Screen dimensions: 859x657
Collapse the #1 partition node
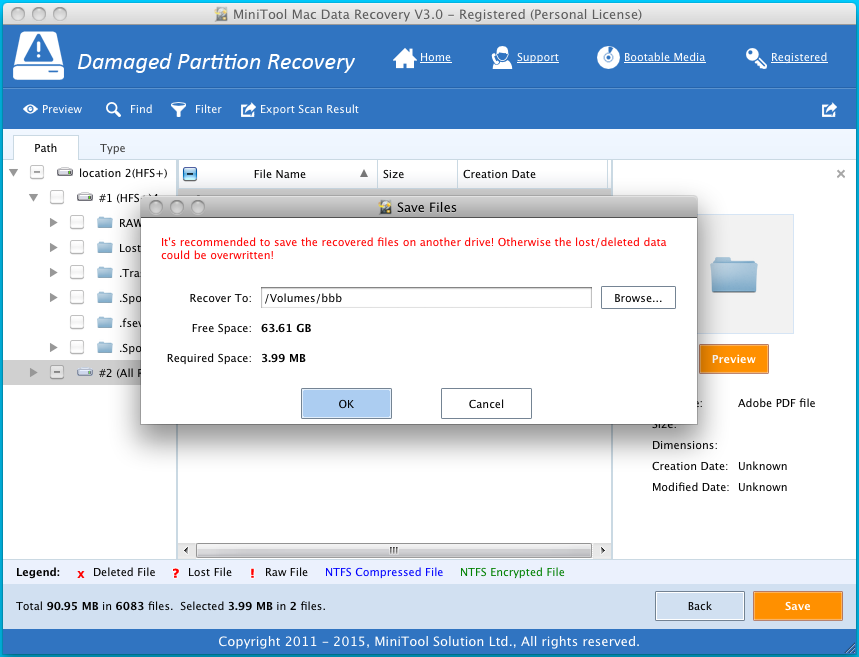[33, 197]
